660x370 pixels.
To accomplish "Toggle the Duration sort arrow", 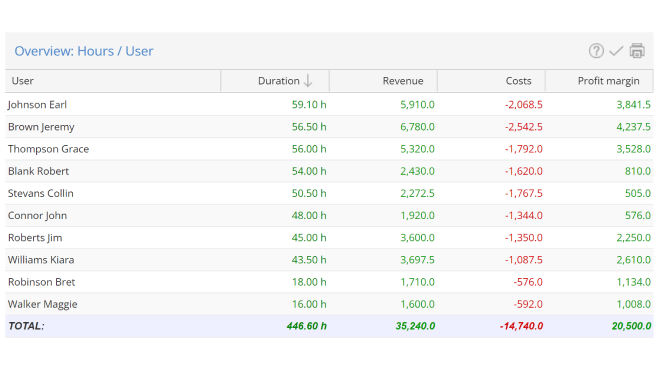I will tap(308, 80).
